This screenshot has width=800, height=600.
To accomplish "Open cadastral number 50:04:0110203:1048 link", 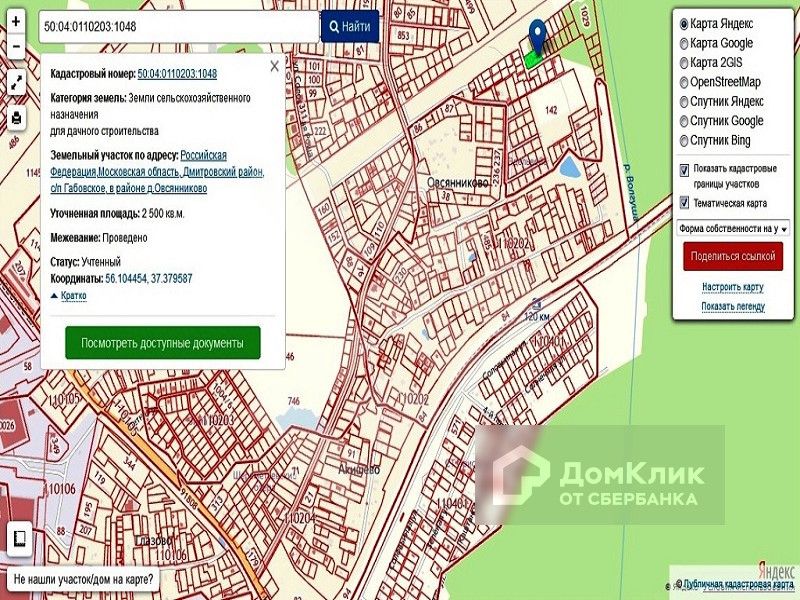I will click(177, 74).
